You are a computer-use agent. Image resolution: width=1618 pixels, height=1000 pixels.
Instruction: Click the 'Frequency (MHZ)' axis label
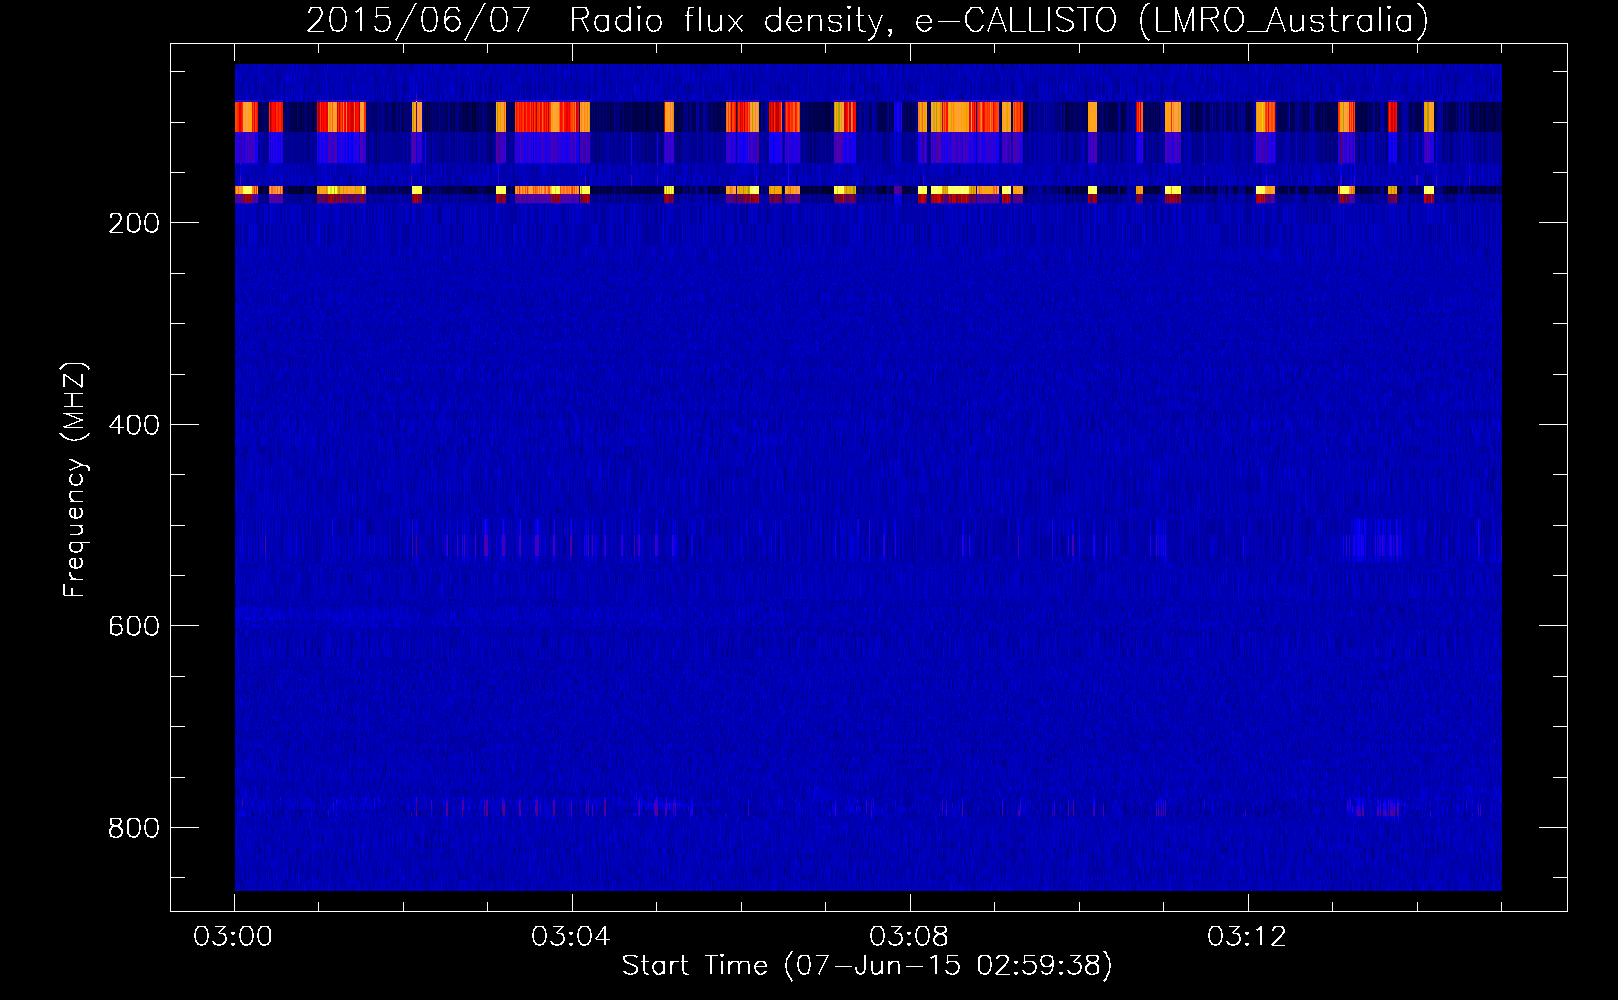point(75,479)
